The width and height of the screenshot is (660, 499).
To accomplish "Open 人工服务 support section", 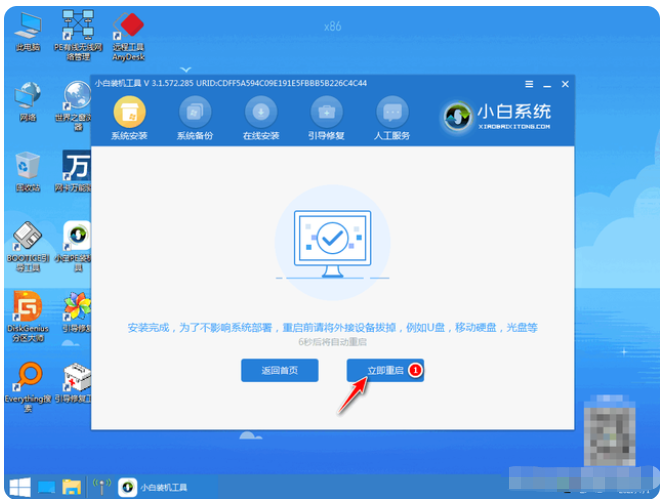I will [392, 111].
